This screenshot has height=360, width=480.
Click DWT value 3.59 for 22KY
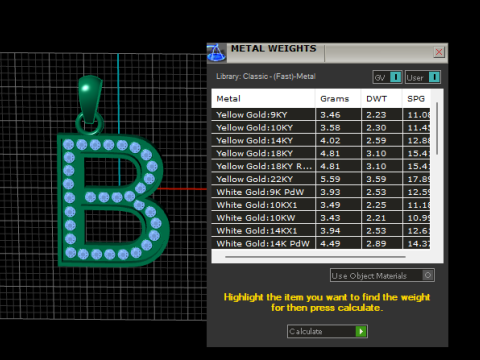[x=376, y=179]
